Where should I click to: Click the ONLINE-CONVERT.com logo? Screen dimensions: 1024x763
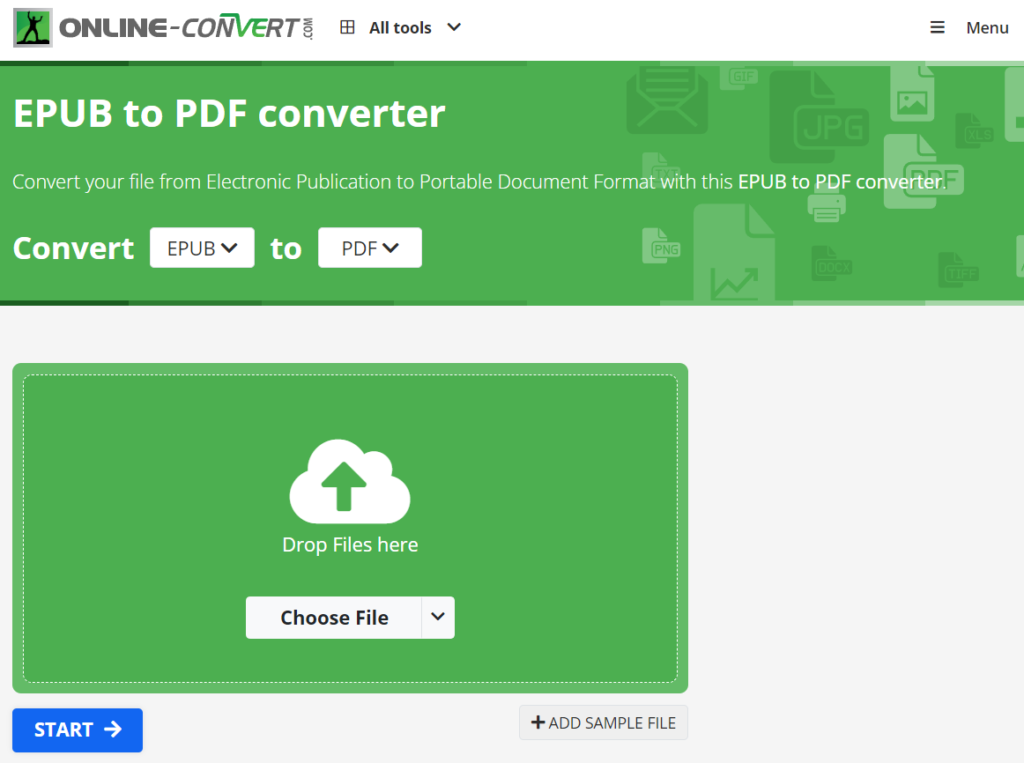(165, 27)
